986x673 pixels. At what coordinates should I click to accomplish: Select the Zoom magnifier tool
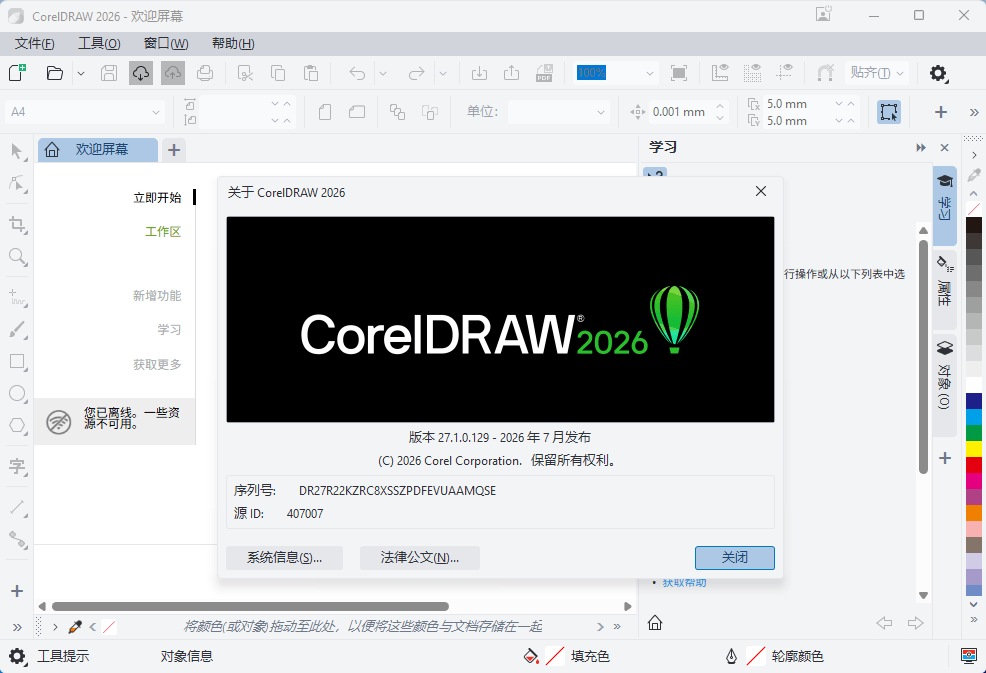(x=18, y=257)
